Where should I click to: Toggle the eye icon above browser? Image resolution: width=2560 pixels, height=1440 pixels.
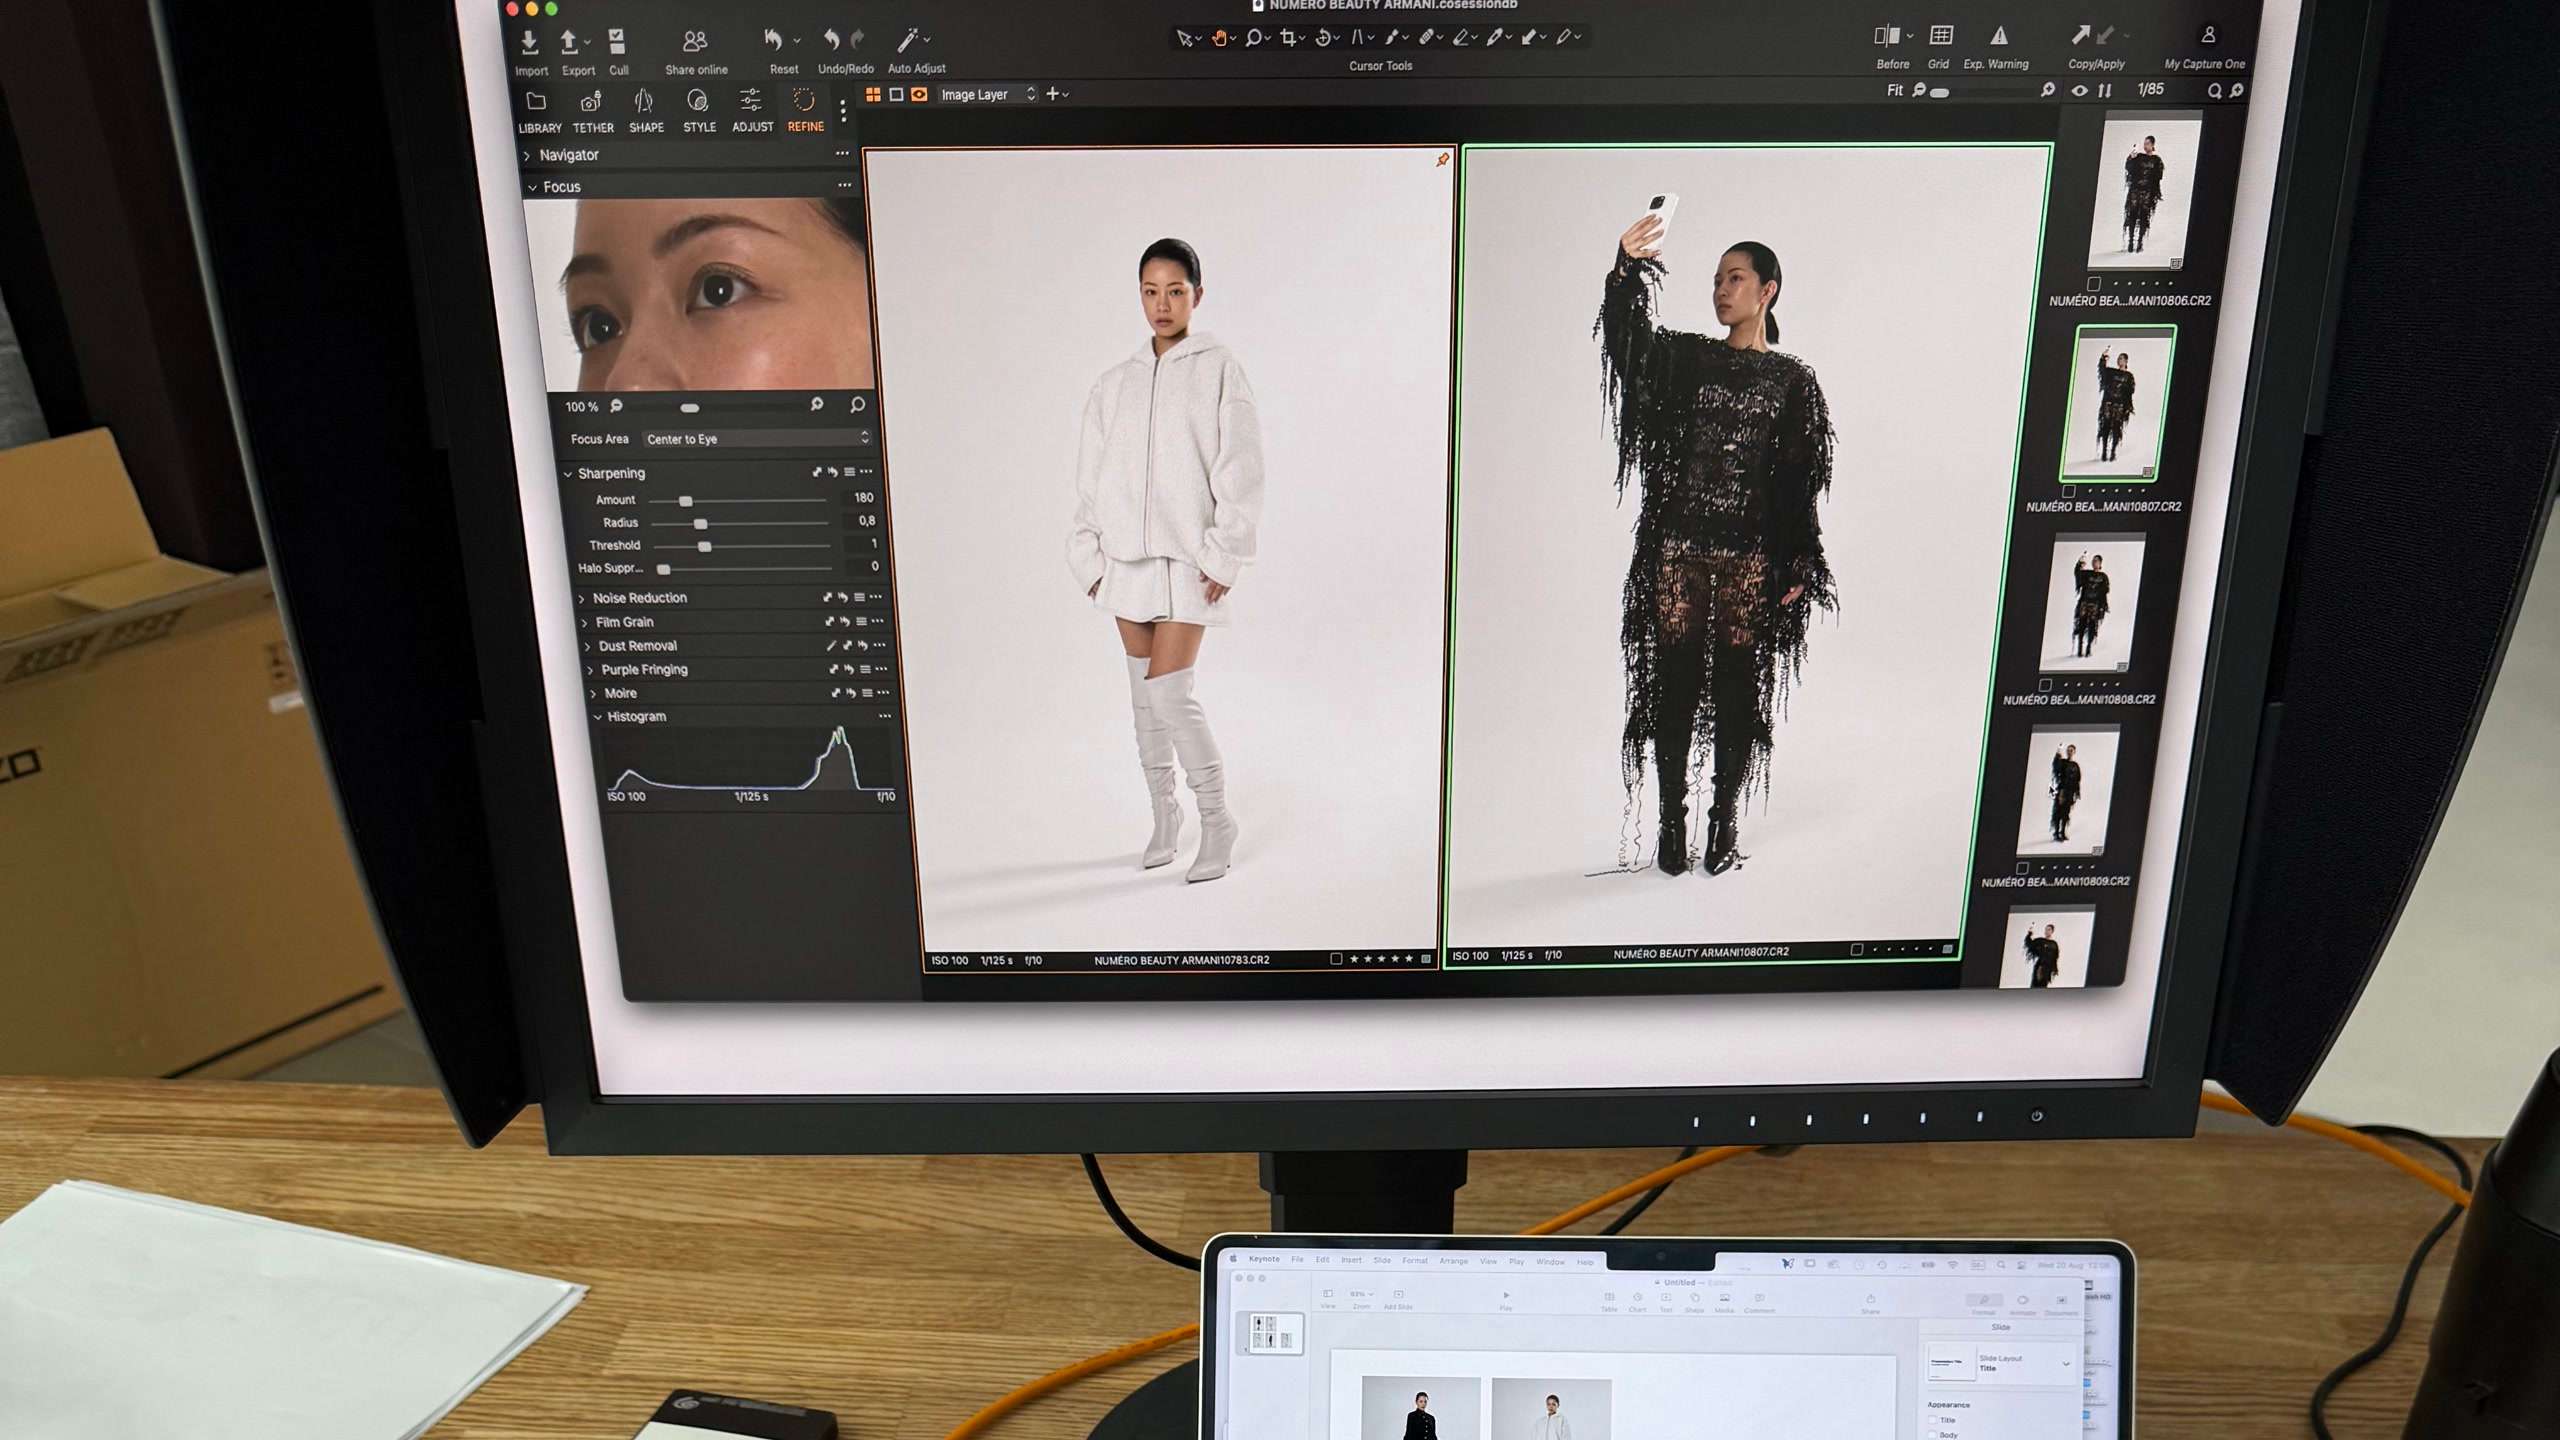pos(2079,91)
